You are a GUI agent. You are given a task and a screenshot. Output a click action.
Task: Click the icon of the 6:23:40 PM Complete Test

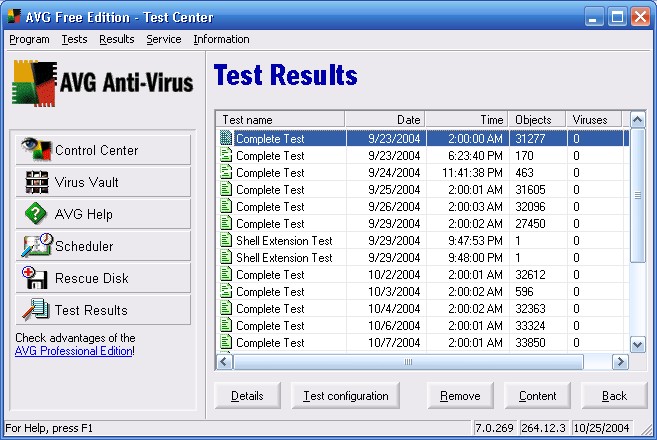[226, 155]
